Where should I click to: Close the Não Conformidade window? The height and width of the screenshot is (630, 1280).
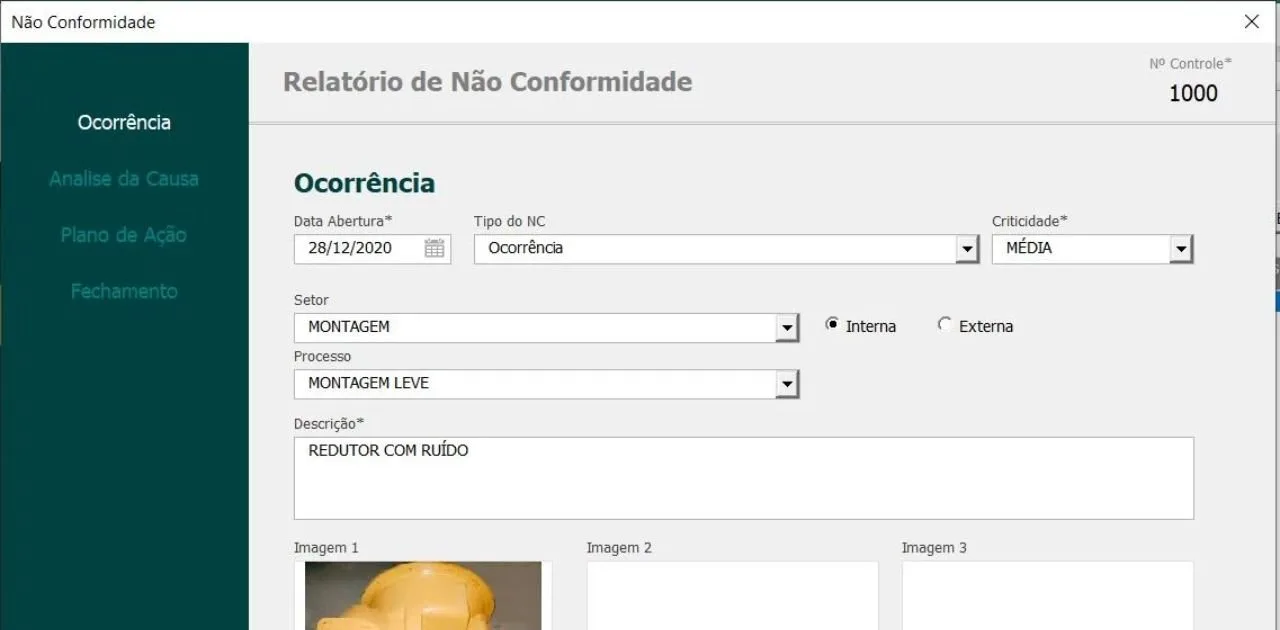click(x=1251, y=21)
